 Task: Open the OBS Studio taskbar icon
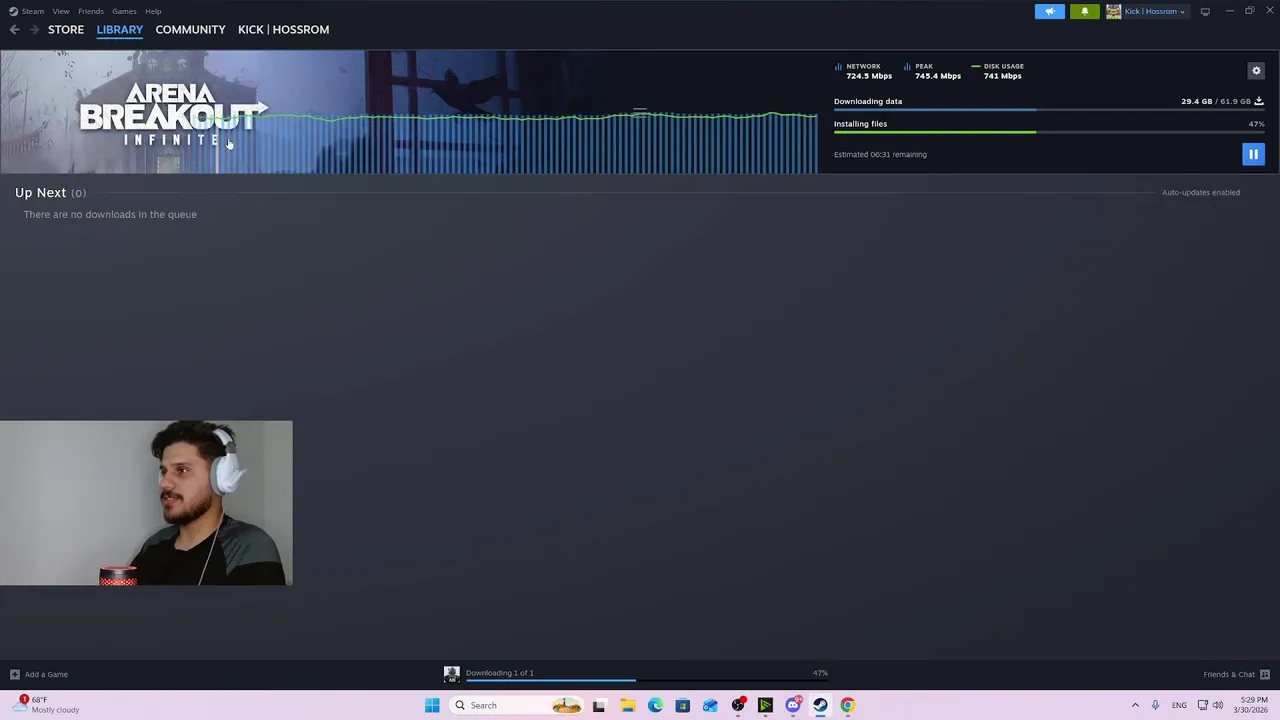[738, 705]
